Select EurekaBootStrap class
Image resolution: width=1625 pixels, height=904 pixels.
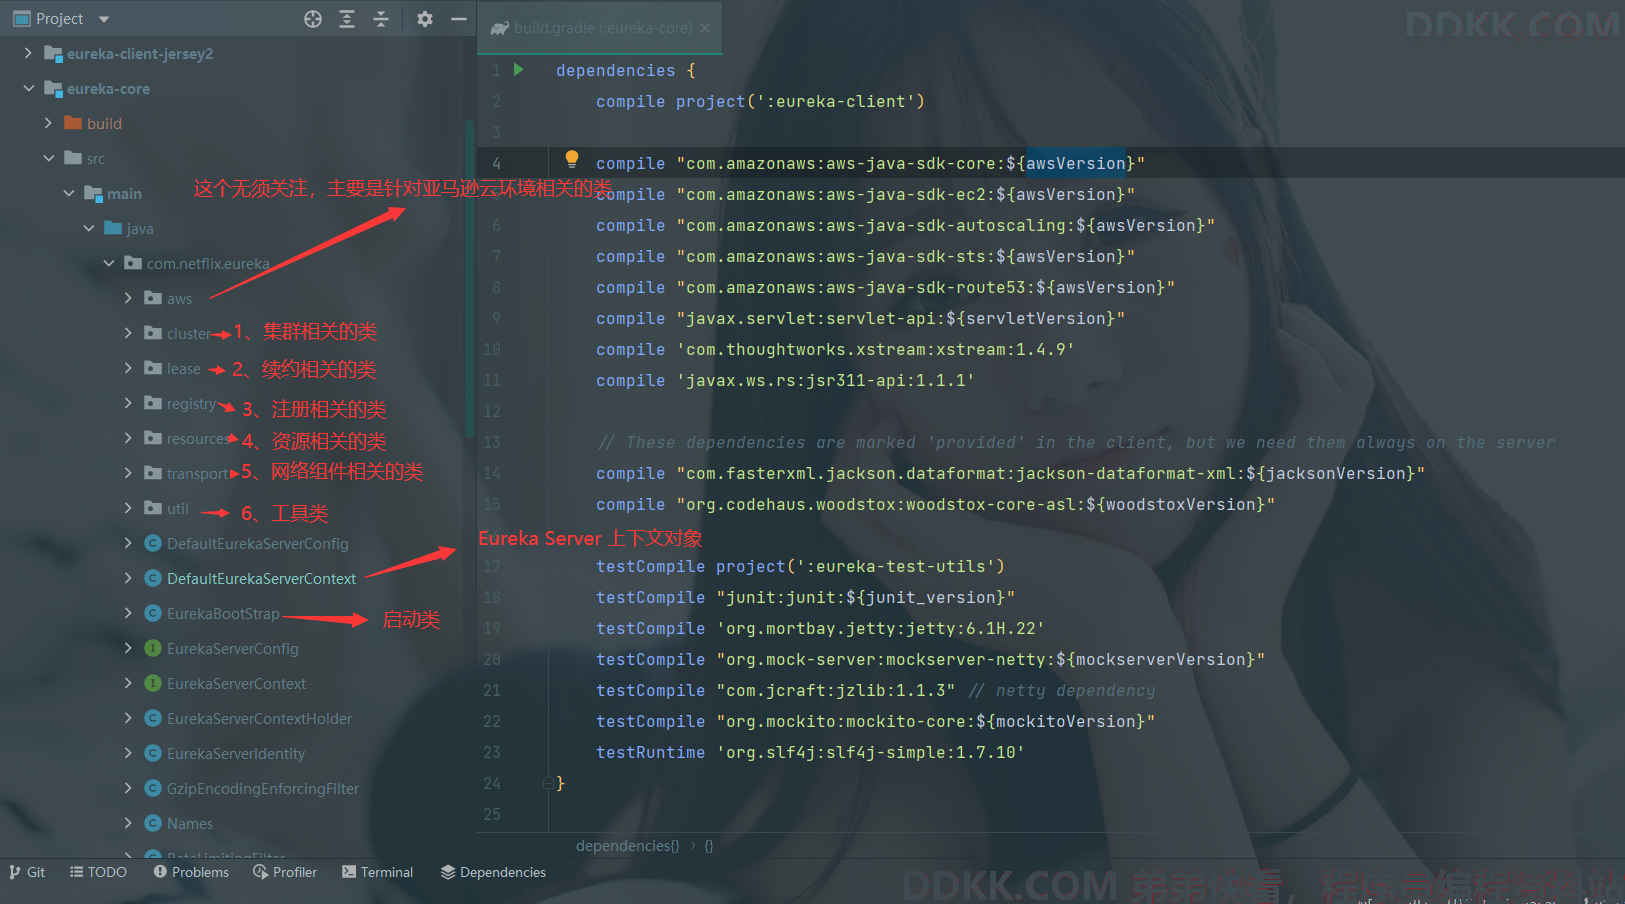coord(223,613)
